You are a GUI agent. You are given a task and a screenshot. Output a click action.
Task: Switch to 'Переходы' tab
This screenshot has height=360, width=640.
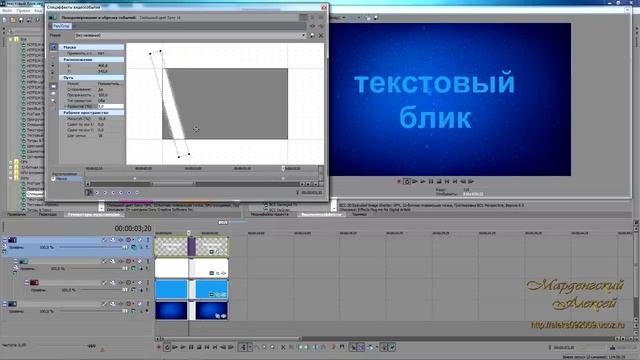(x=48, y=214)
